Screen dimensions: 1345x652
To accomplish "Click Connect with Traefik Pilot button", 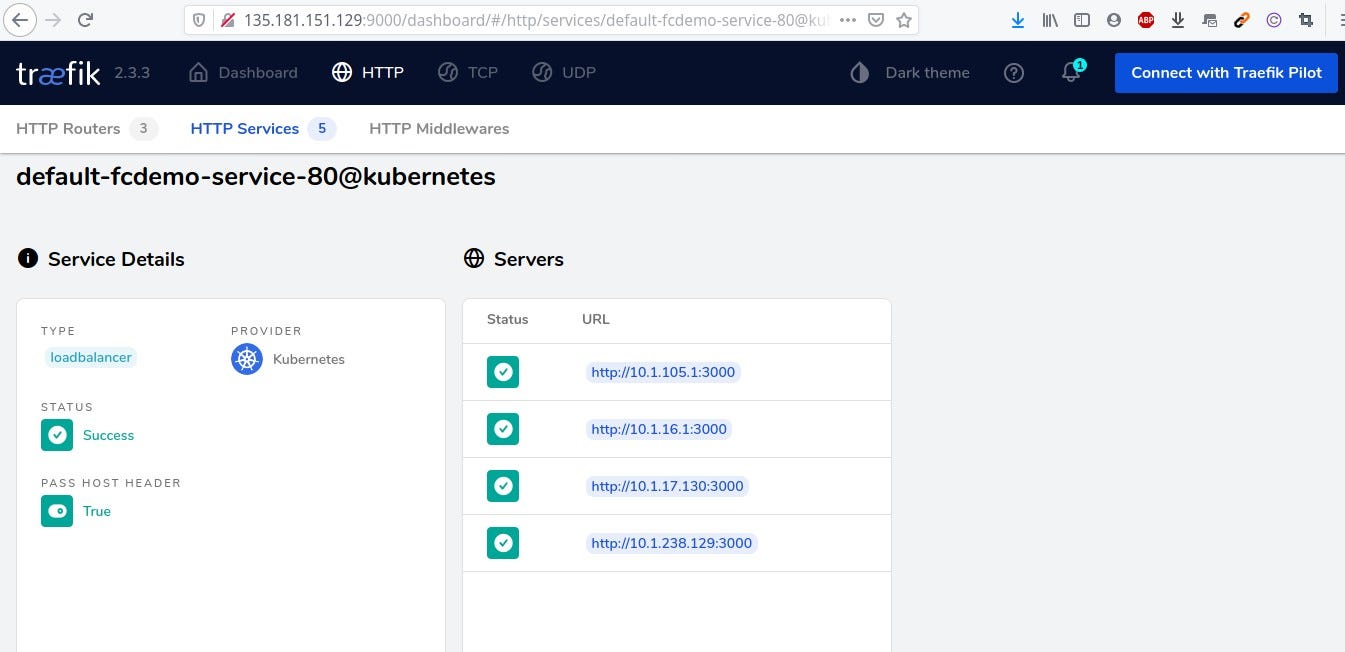I will 1226,73.
